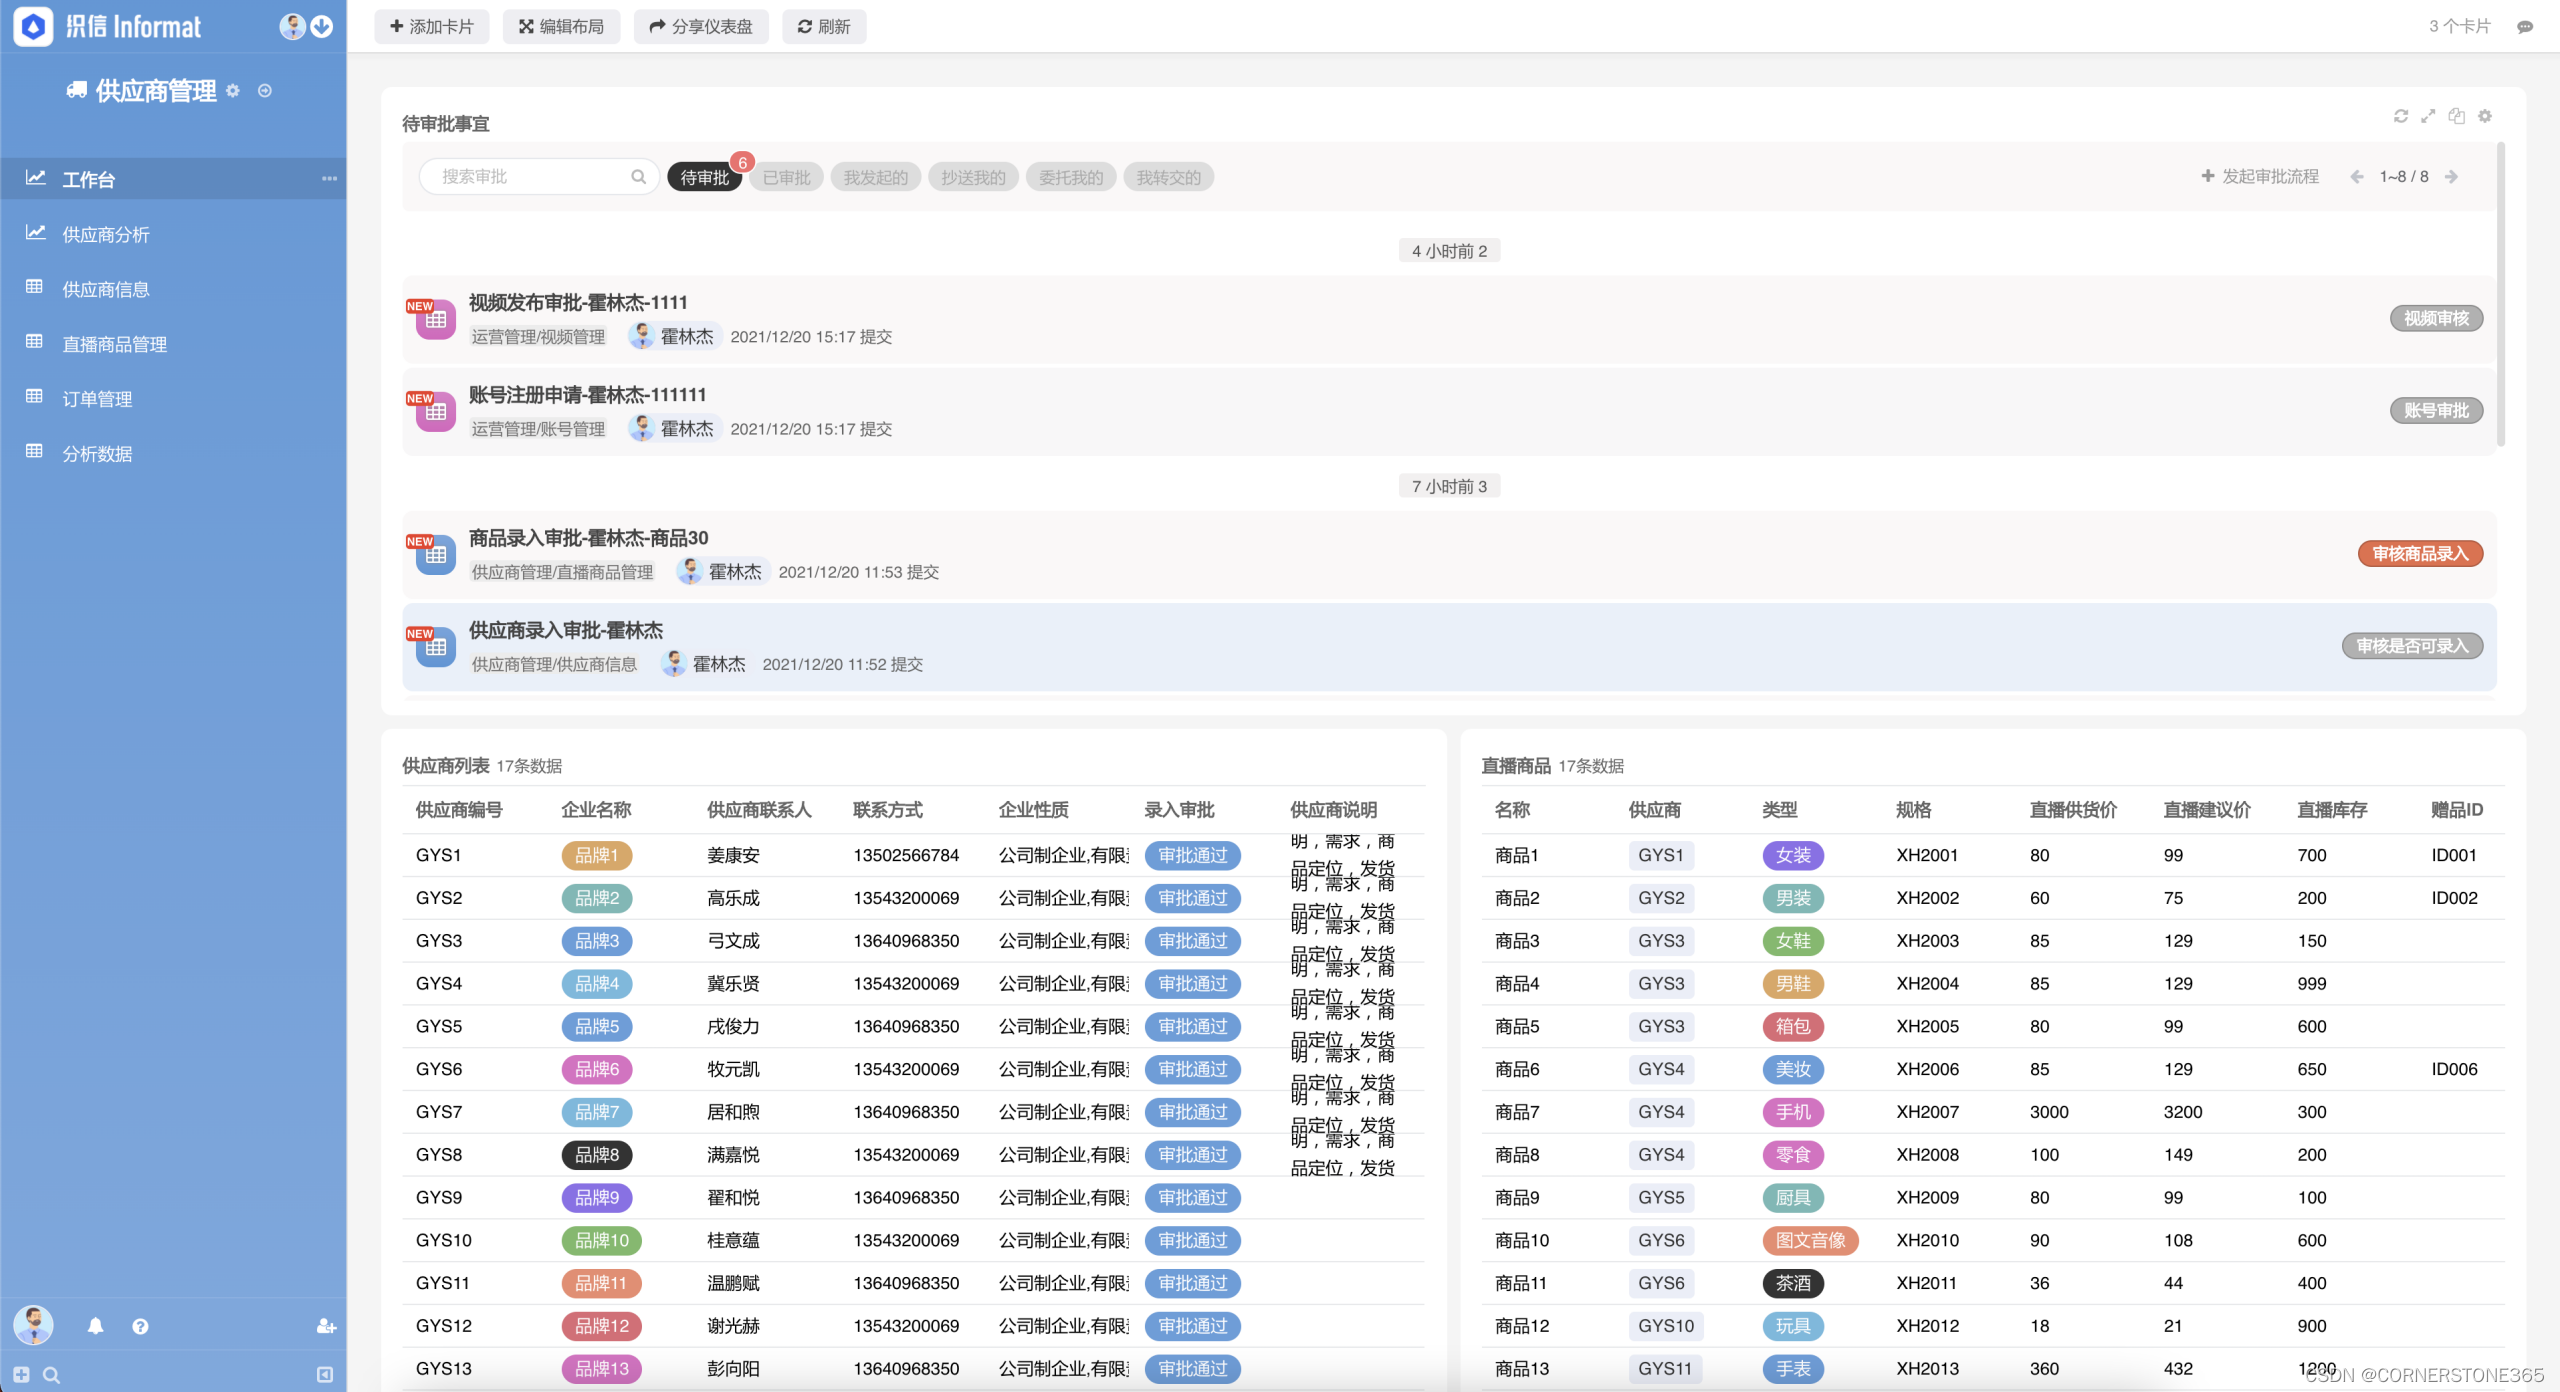2560x1392 pixels.
Task: Click the invite user icon in sidebar
Action: pyautogui.click(x=326, y=1326)
